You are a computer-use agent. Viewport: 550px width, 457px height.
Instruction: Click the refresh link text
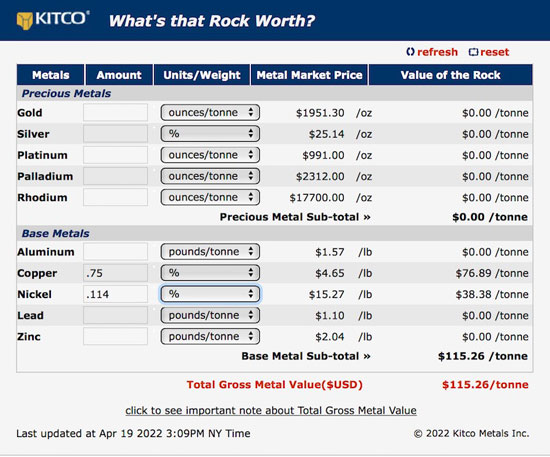pos(437,52)
